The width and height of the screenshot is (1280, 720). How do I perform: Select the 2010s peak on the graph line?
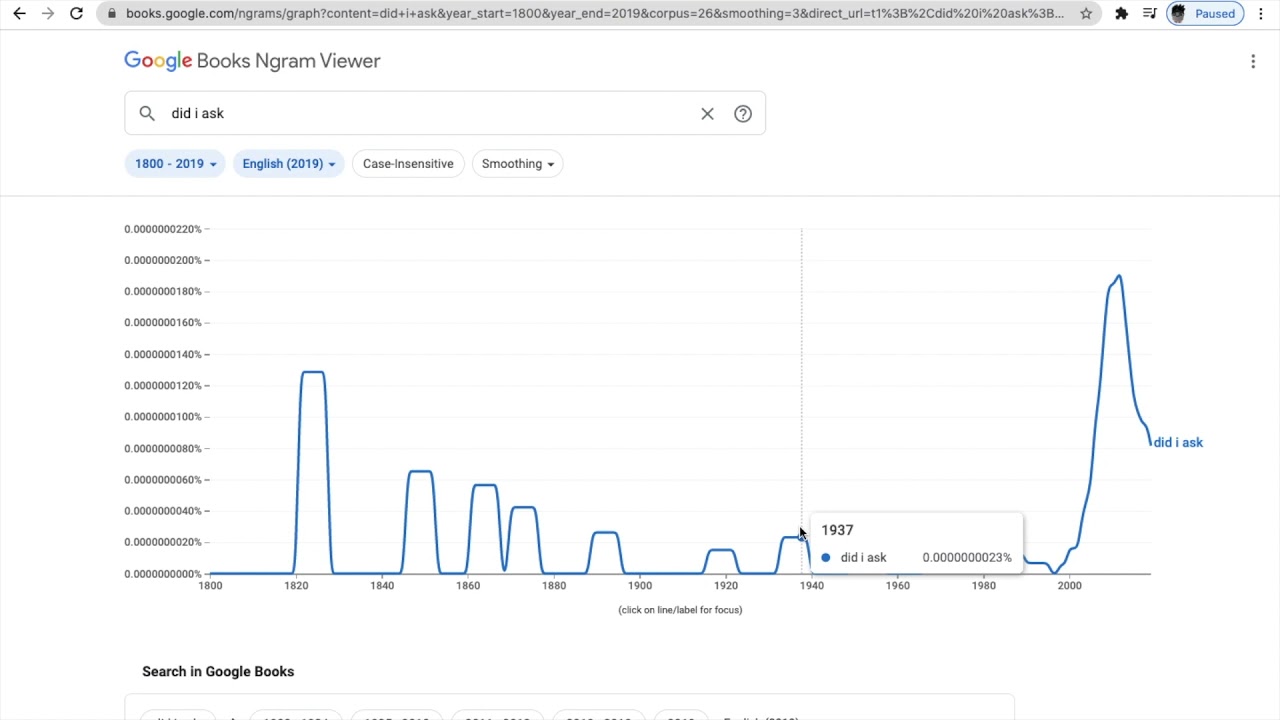coord(1118,277)
